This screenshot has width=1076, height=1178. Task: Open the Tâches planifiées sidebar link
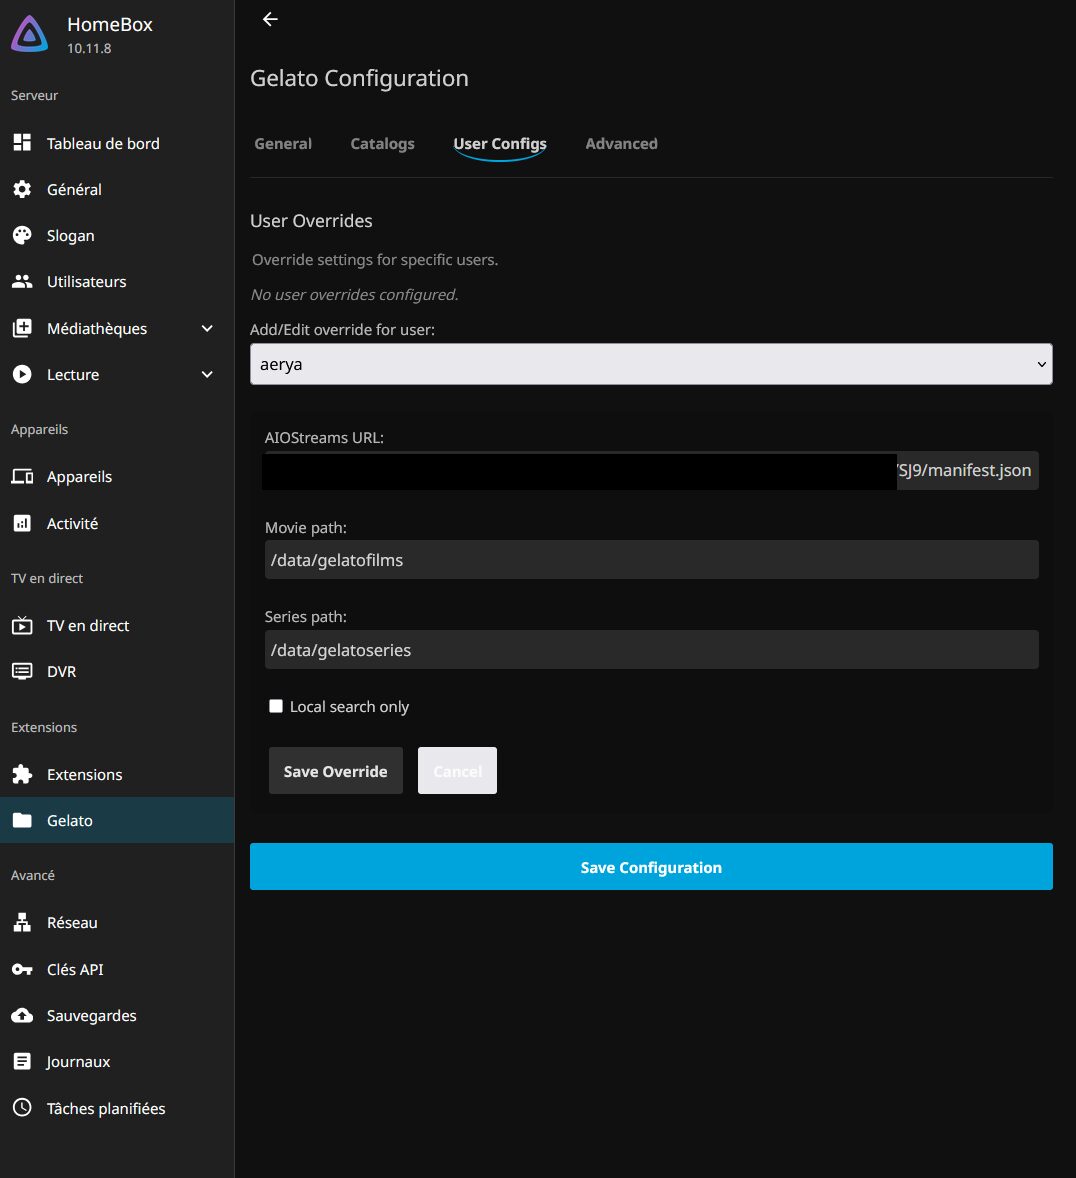117,1107
